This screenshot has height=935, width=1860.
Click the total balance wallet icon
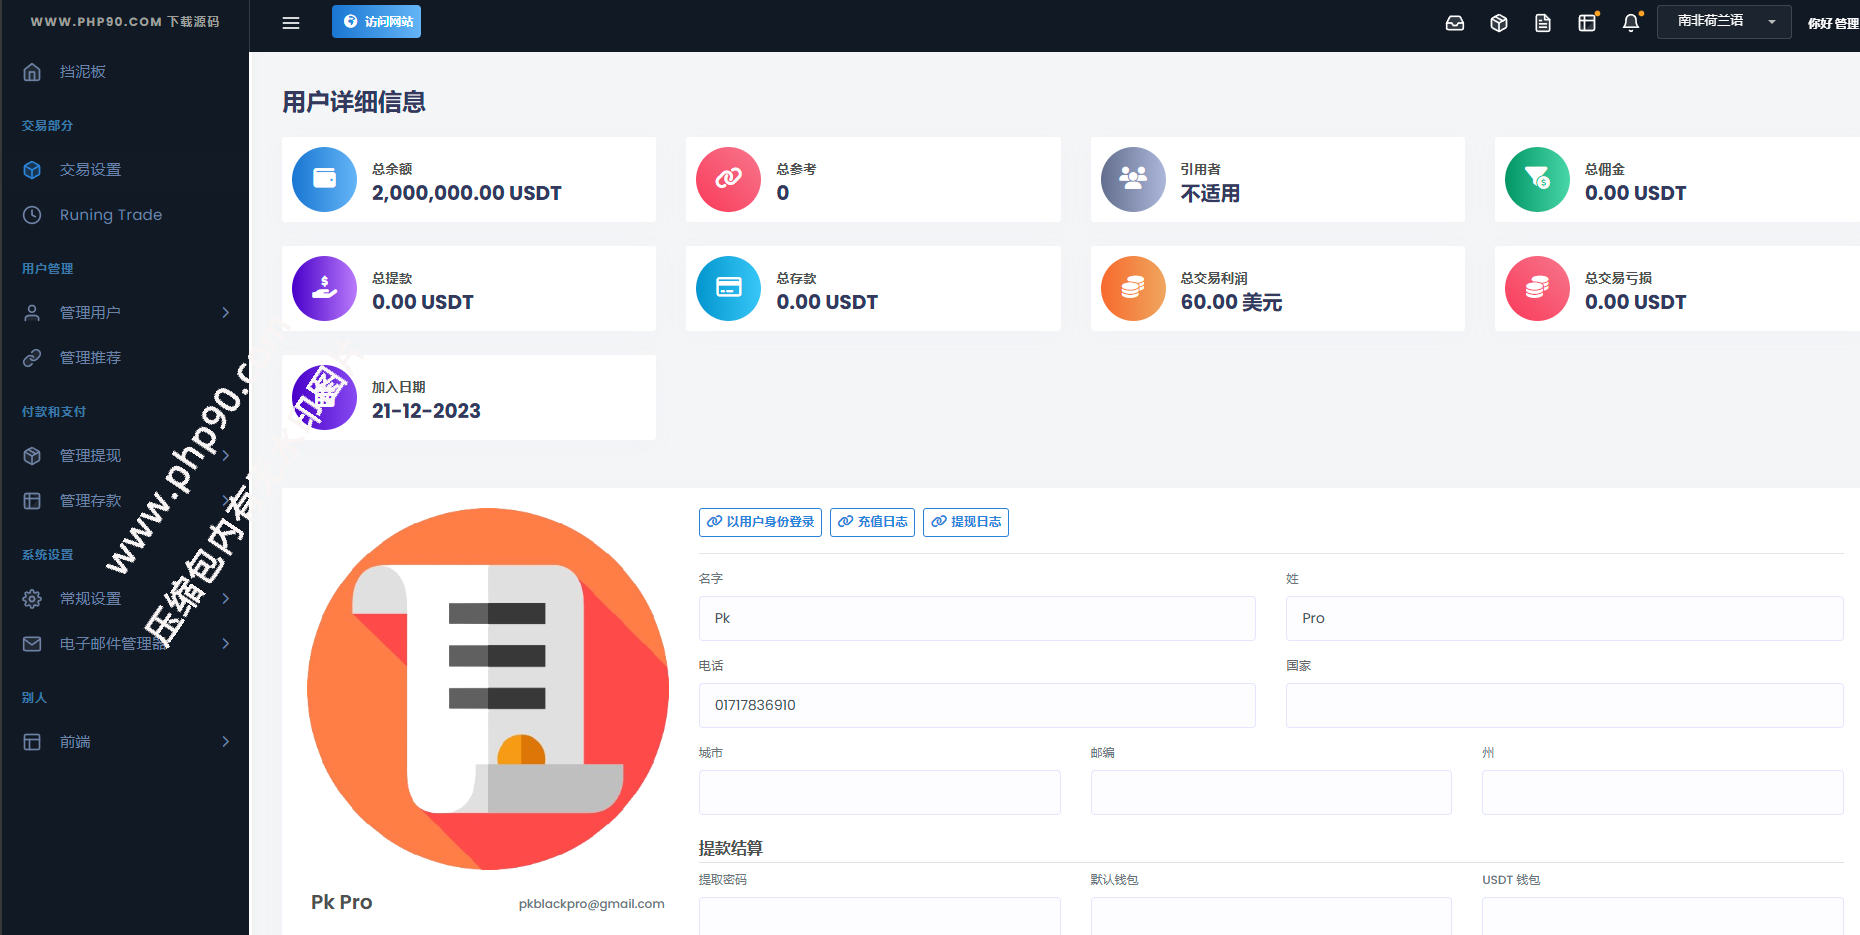[x=324, y=180]
